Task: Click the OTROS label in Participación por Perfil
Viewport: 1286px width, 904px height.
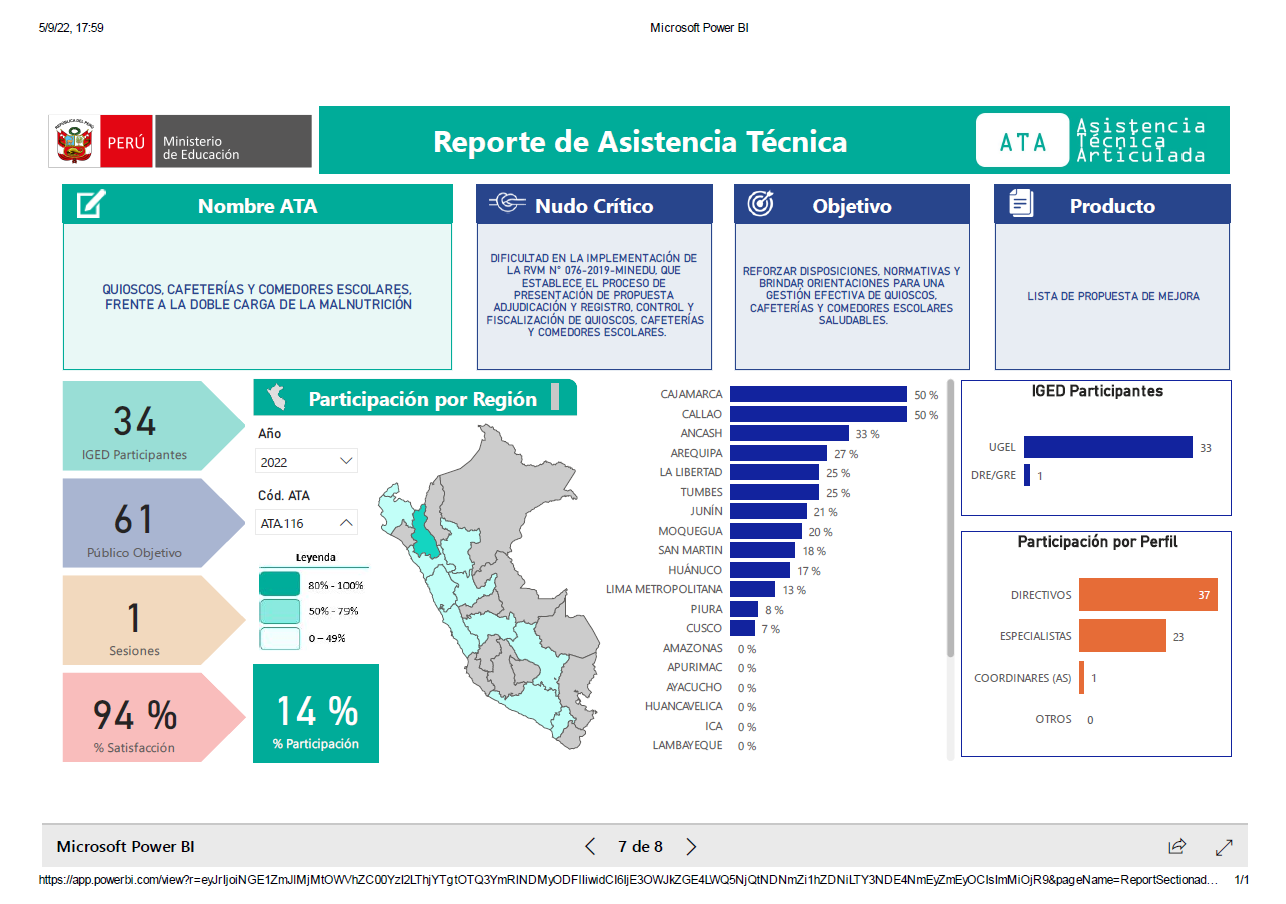Action: (x=1053, y=719)
